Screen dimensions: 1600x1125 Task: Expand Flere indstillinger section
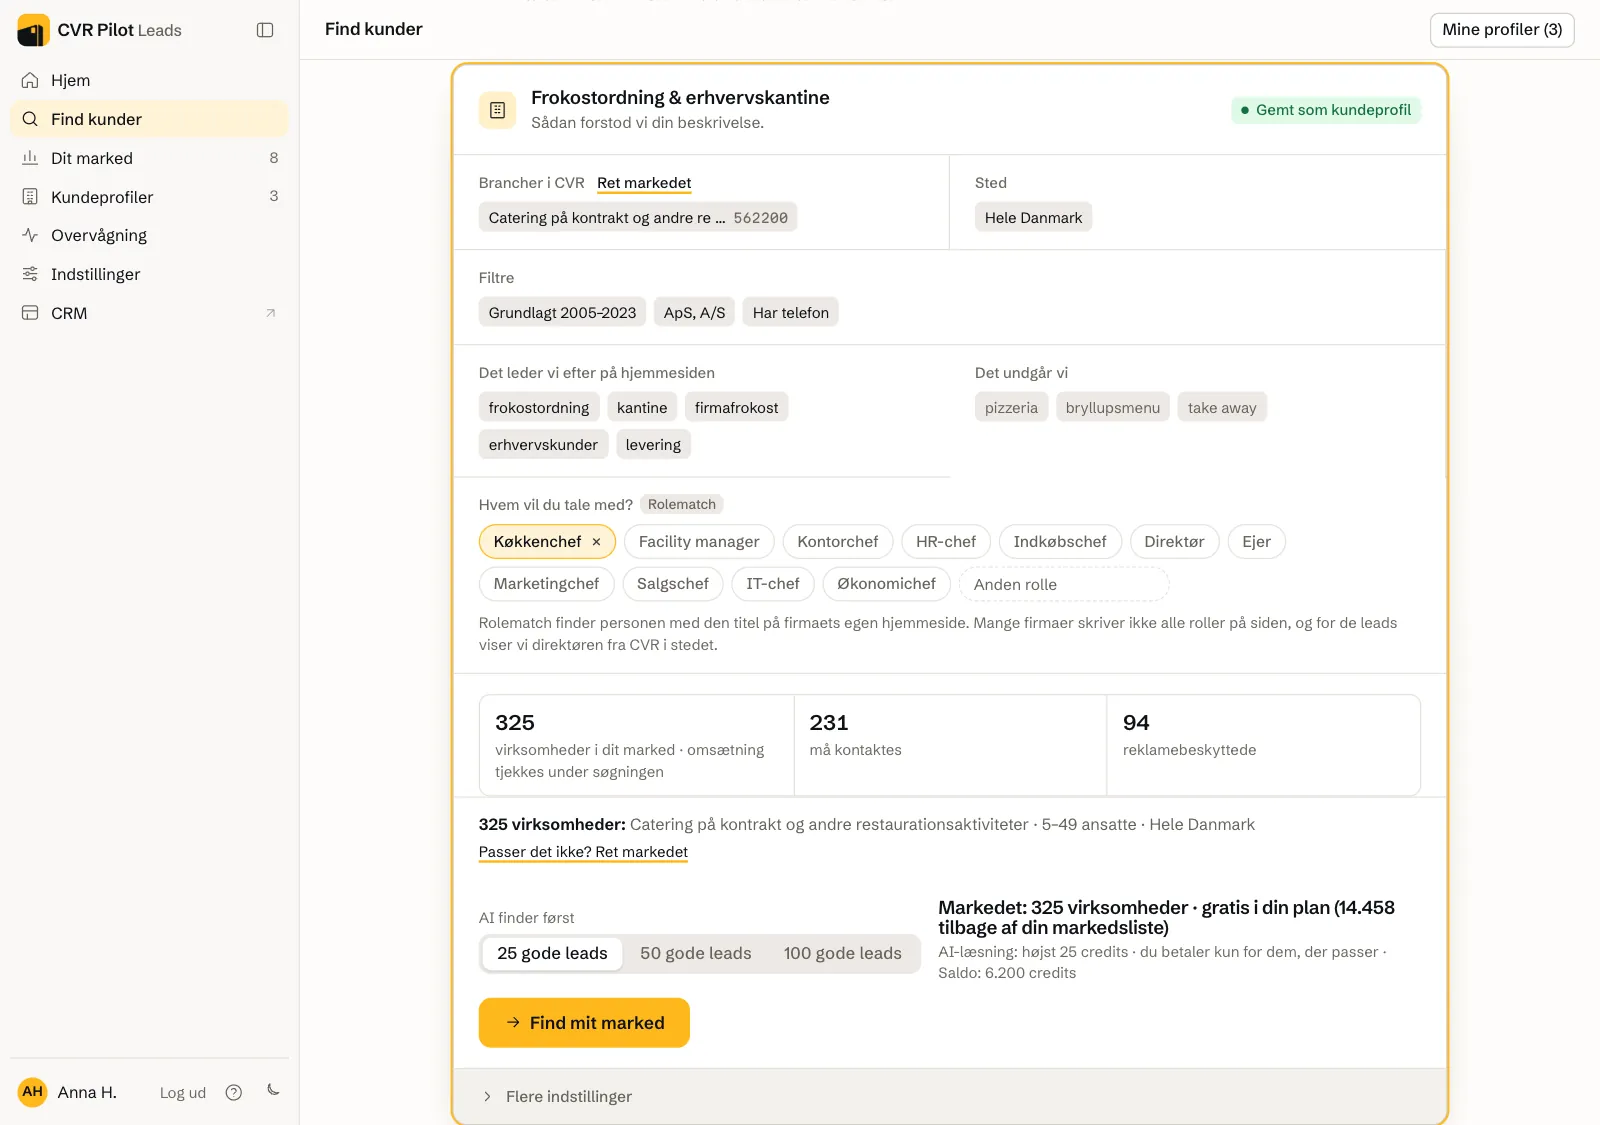pos(950,1096)
